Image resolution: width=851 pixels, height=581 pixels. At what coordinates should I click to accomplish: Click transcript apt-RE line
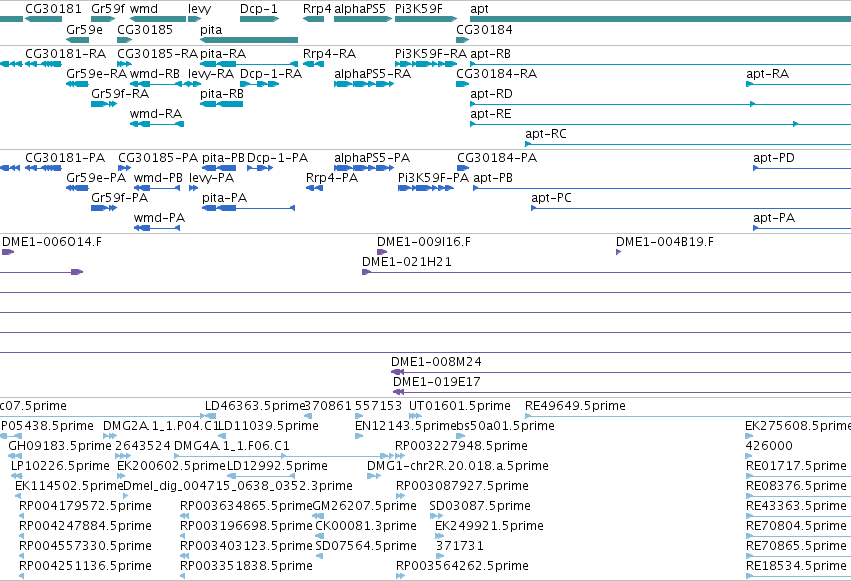pyautogui.click(x=661, y=124)
